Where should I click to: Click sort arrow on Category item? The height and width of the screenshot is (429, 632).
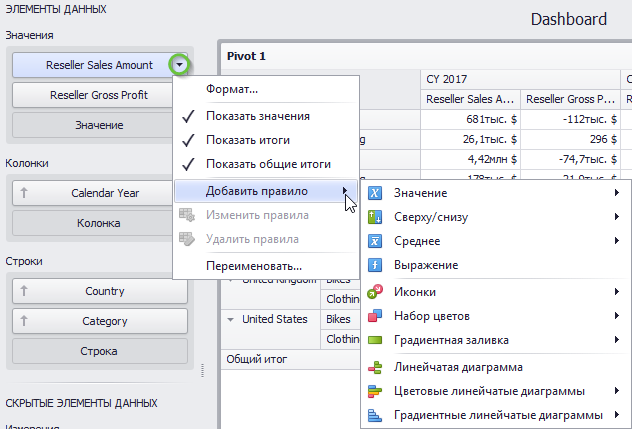pyautogui.click(x=24, y=321)
